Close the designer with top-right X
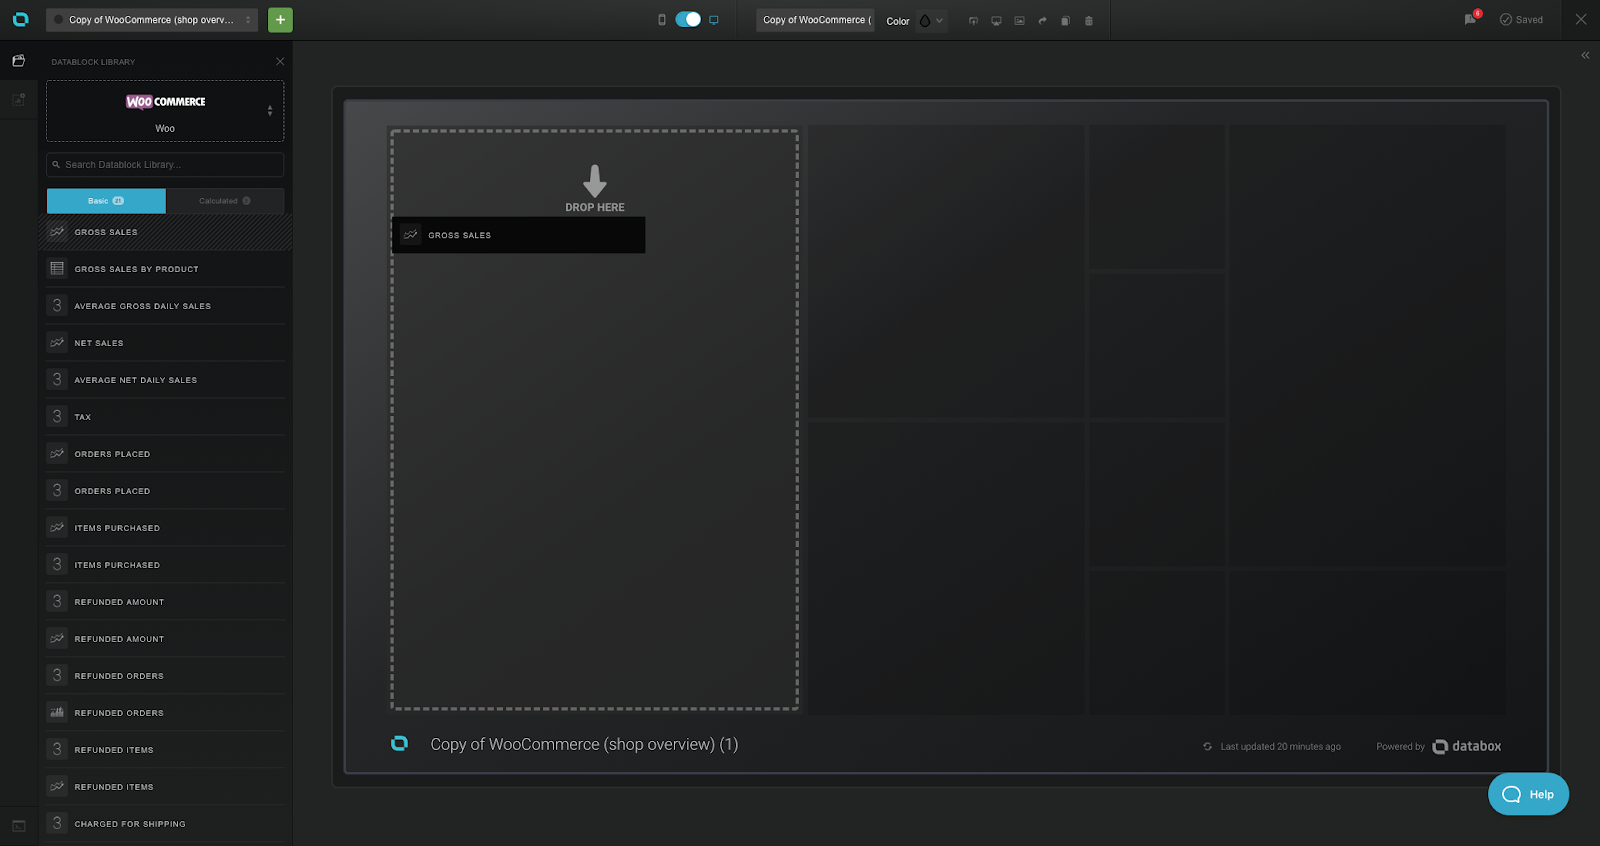 (1581, 19)
